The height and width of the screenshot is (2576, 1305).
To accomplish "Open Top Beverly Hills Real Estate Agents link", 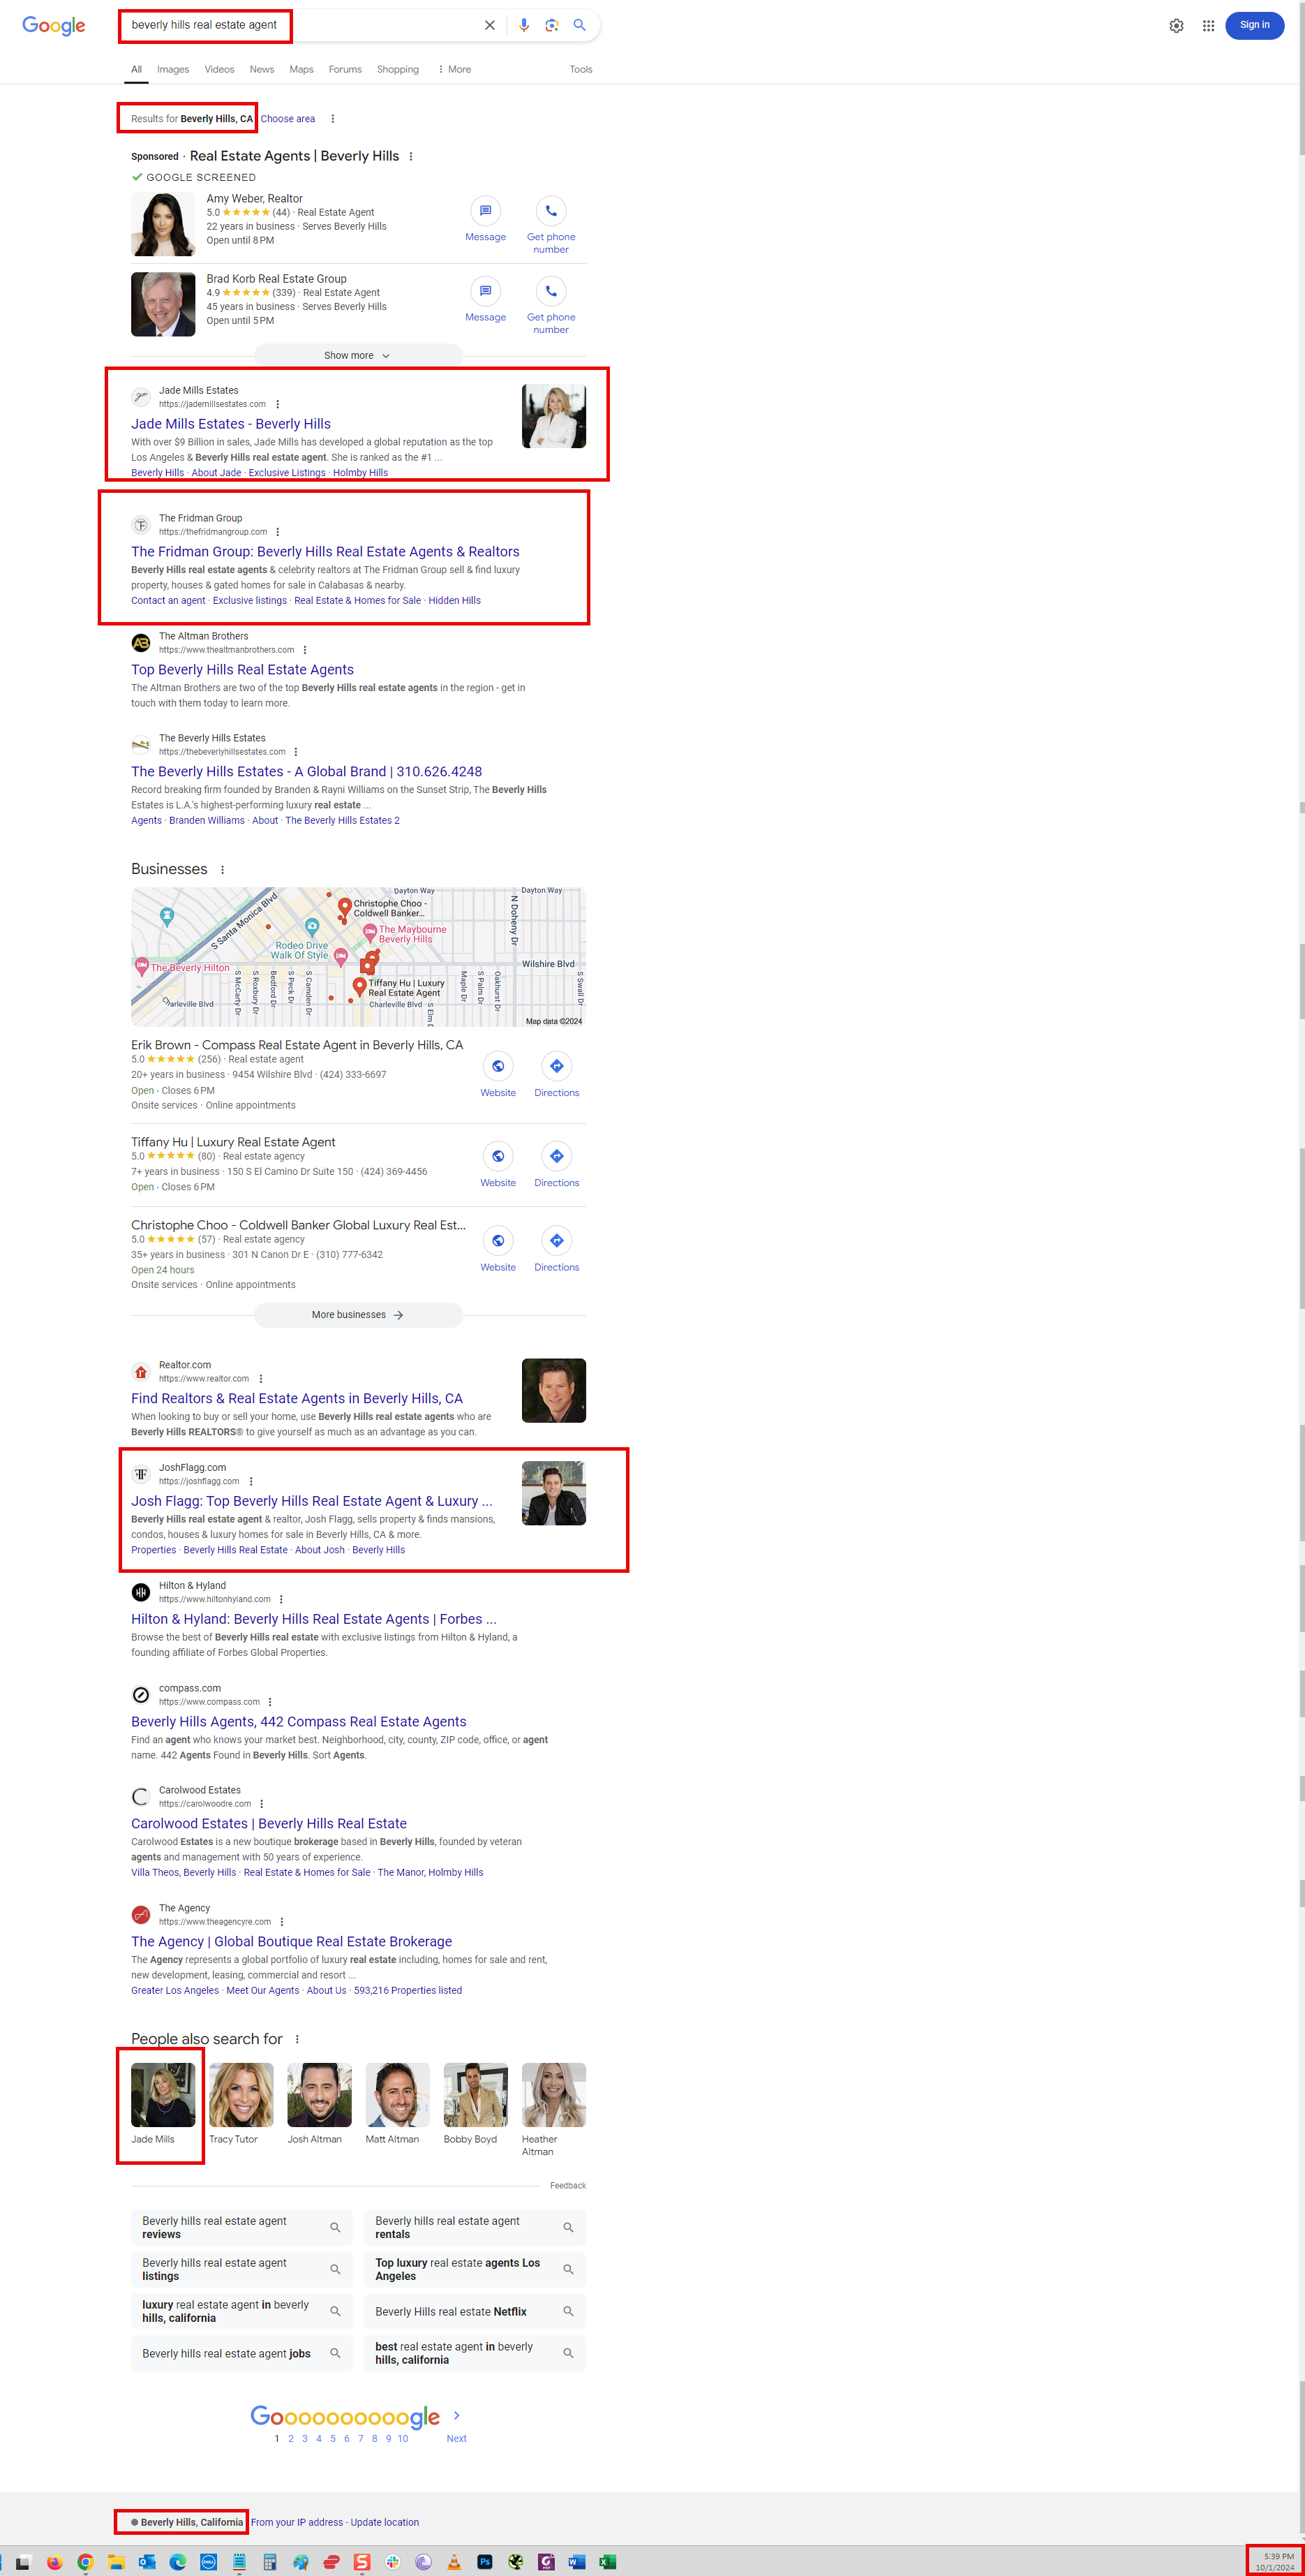I will [242, 670].
